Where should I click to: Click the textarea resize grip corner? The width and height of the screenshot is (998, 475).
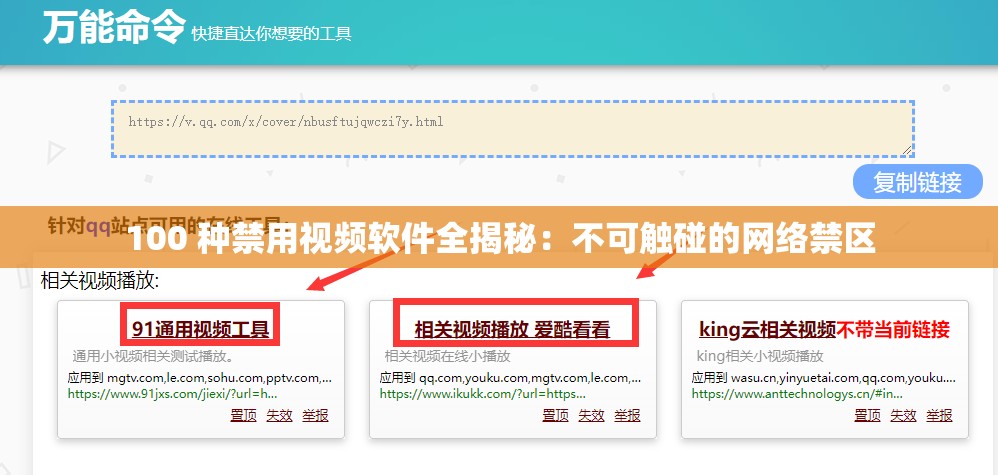(907, 150)
